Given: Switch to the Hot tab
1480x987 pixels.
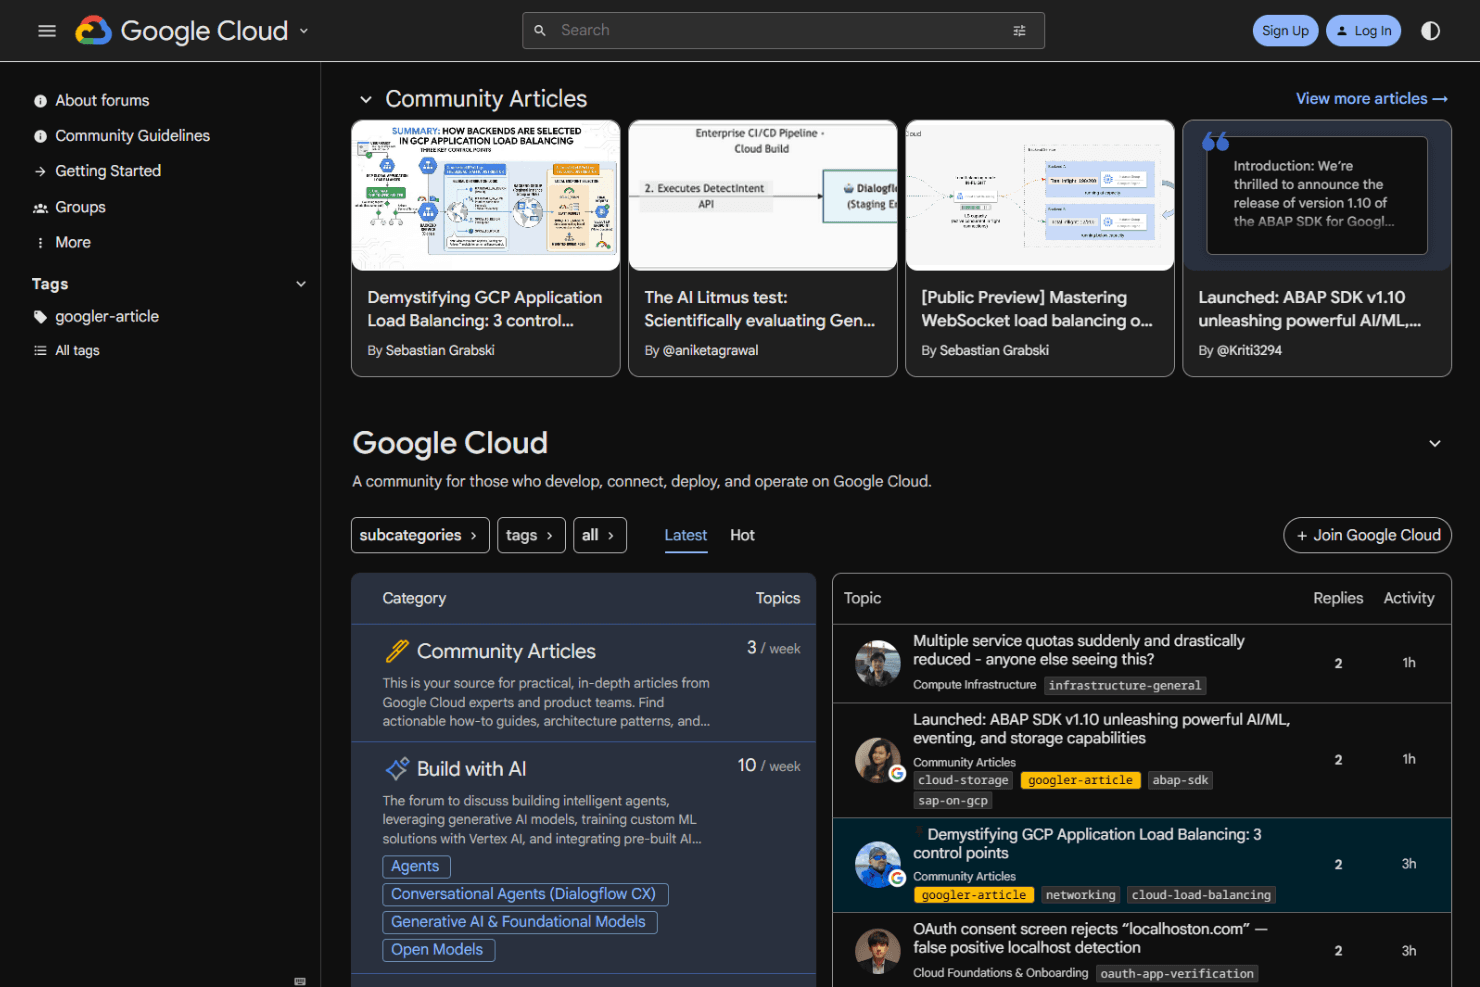Looking at the screenshot, I should (x=742, y=535).
